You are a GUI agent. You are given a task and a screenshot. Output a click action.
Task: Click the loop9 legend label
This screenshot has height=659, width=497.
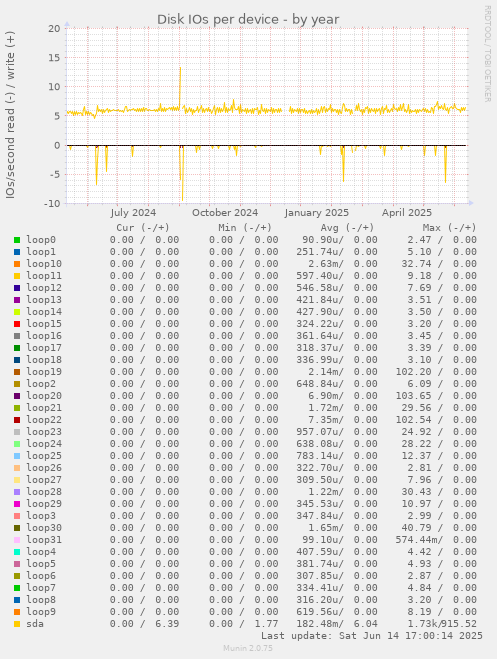(x=41, y=612)
